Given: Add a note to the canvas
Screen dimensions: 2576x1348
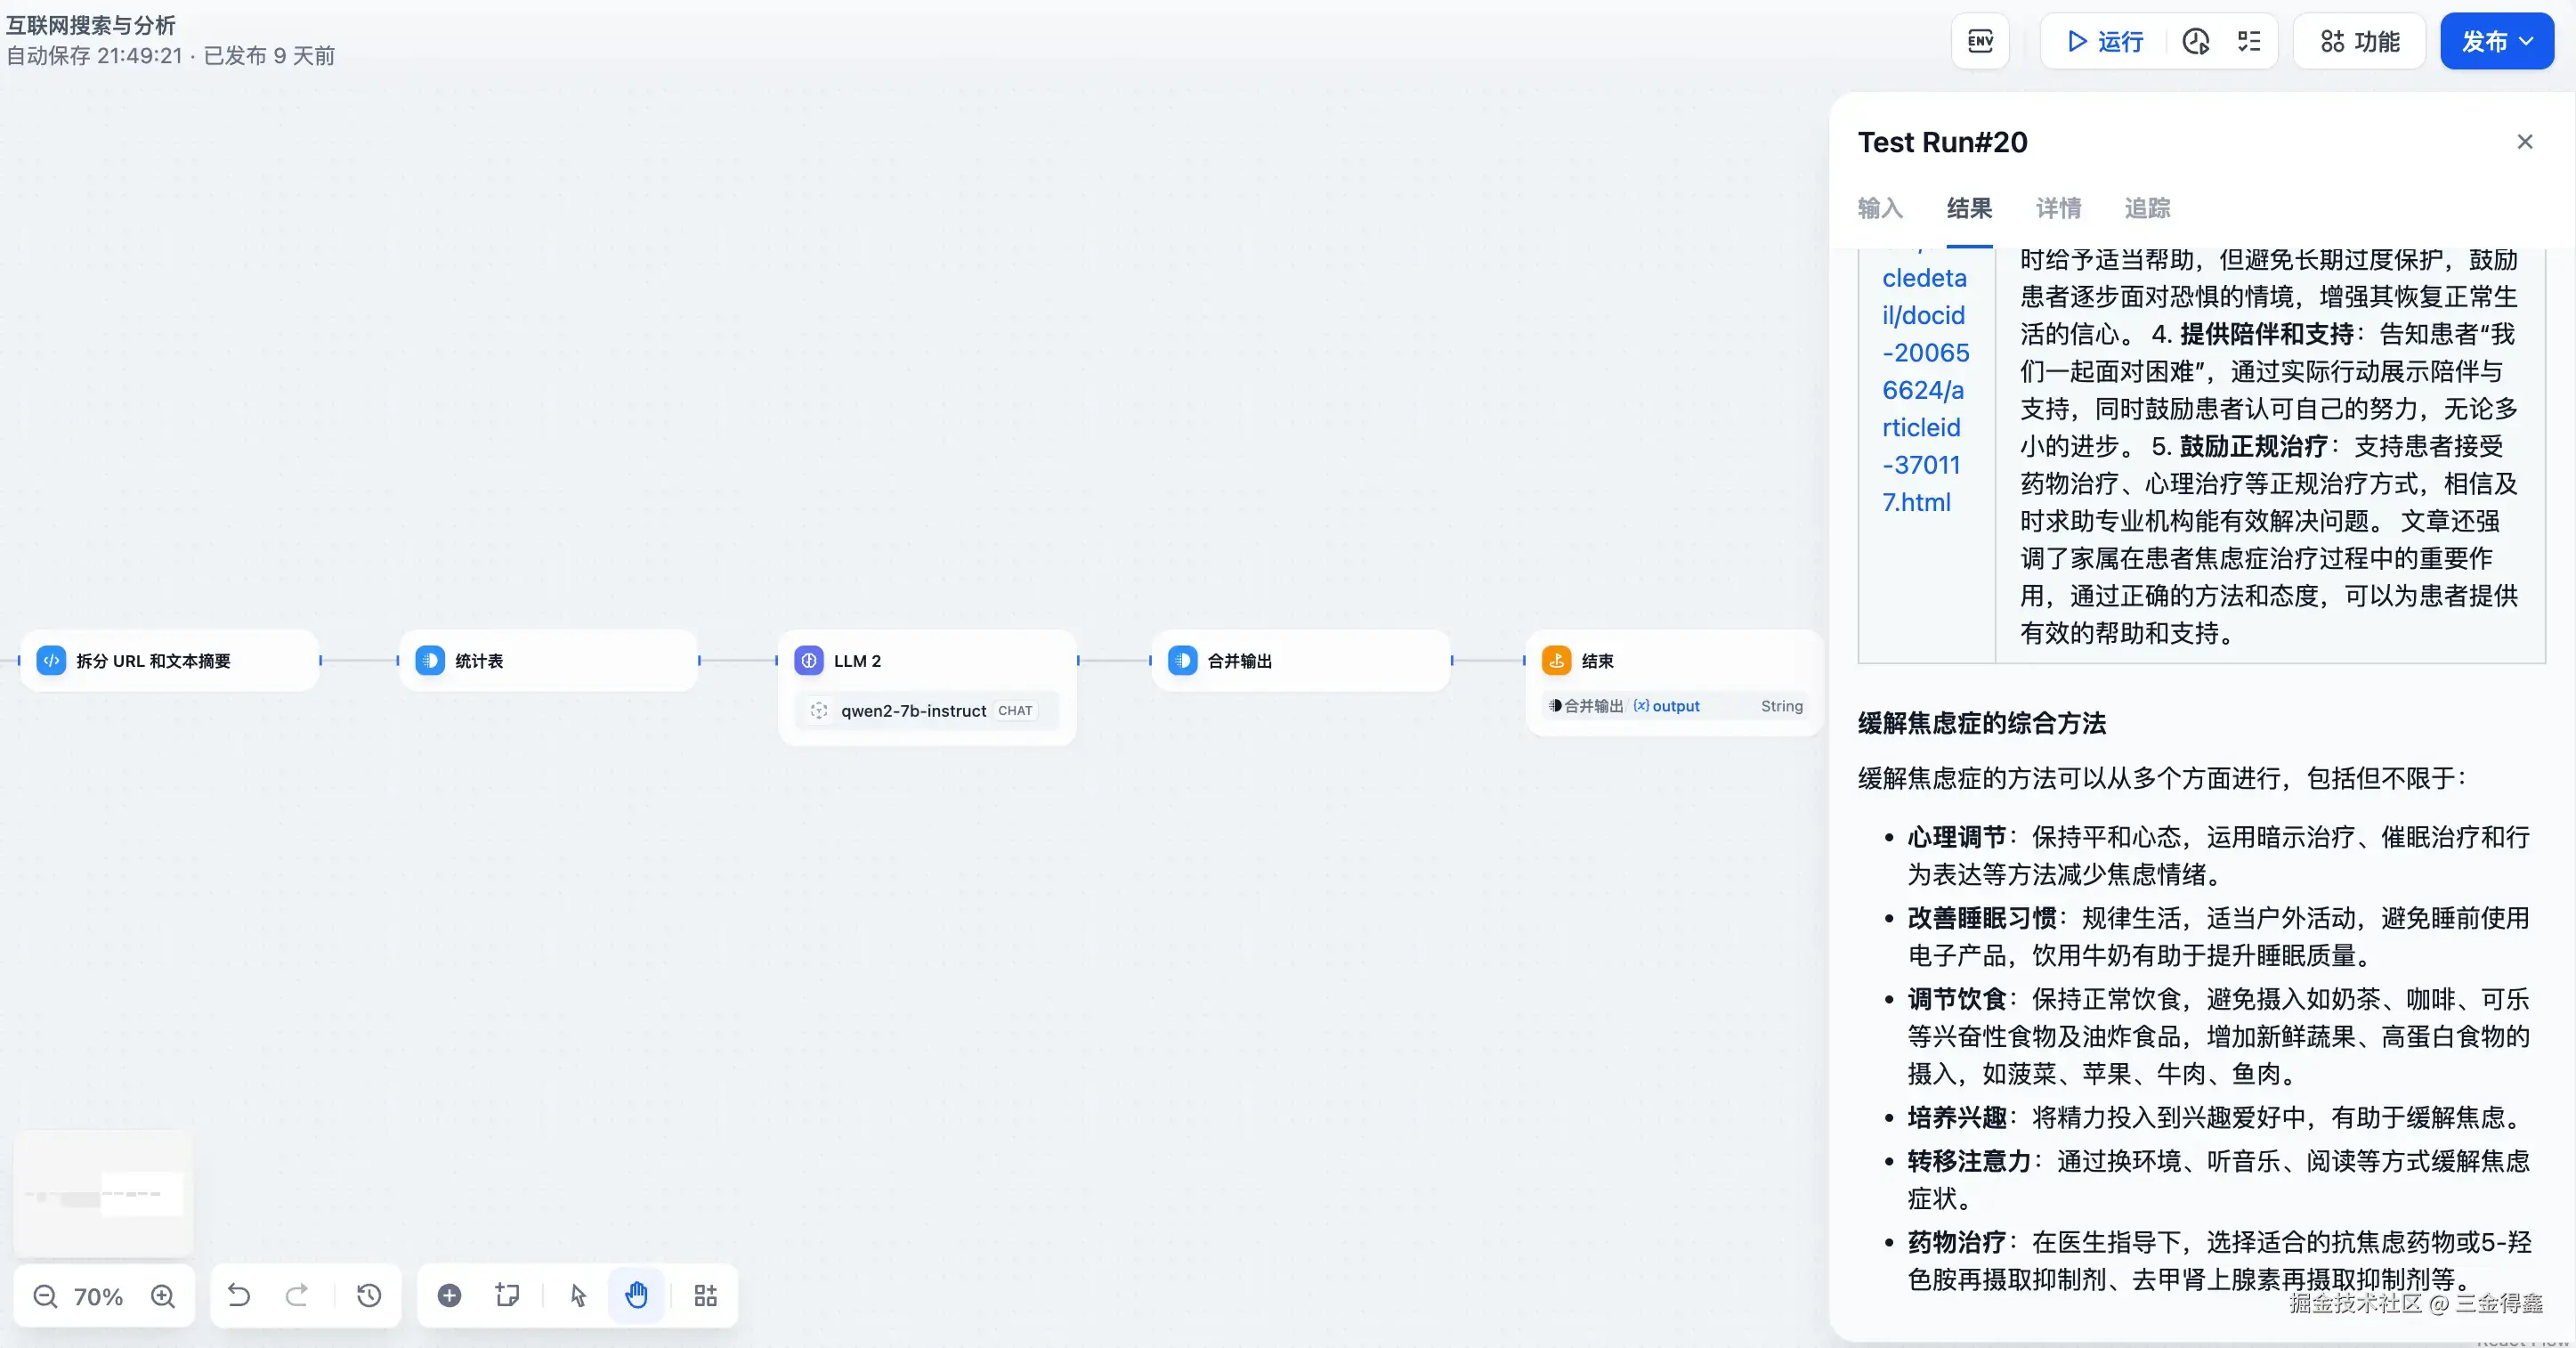Looking at the screenshot, I should tap(508, 1296).
